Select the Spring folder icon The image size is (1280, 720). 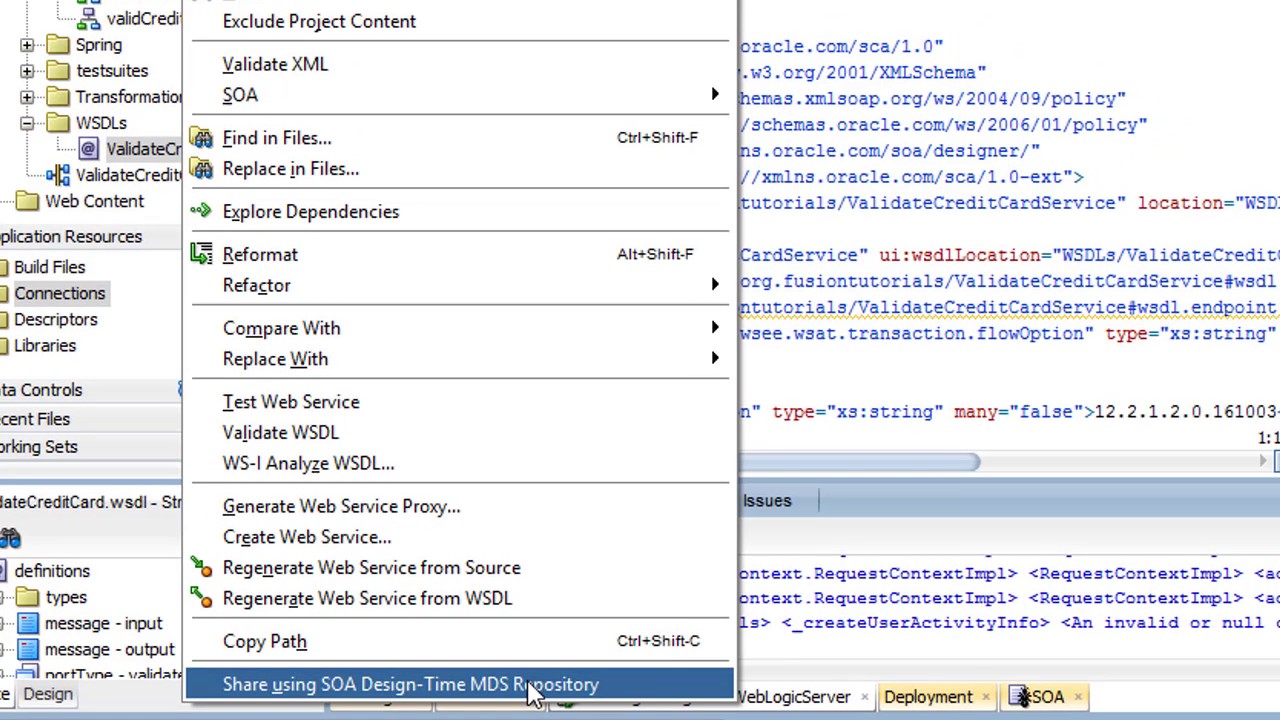tap(59, 45)
